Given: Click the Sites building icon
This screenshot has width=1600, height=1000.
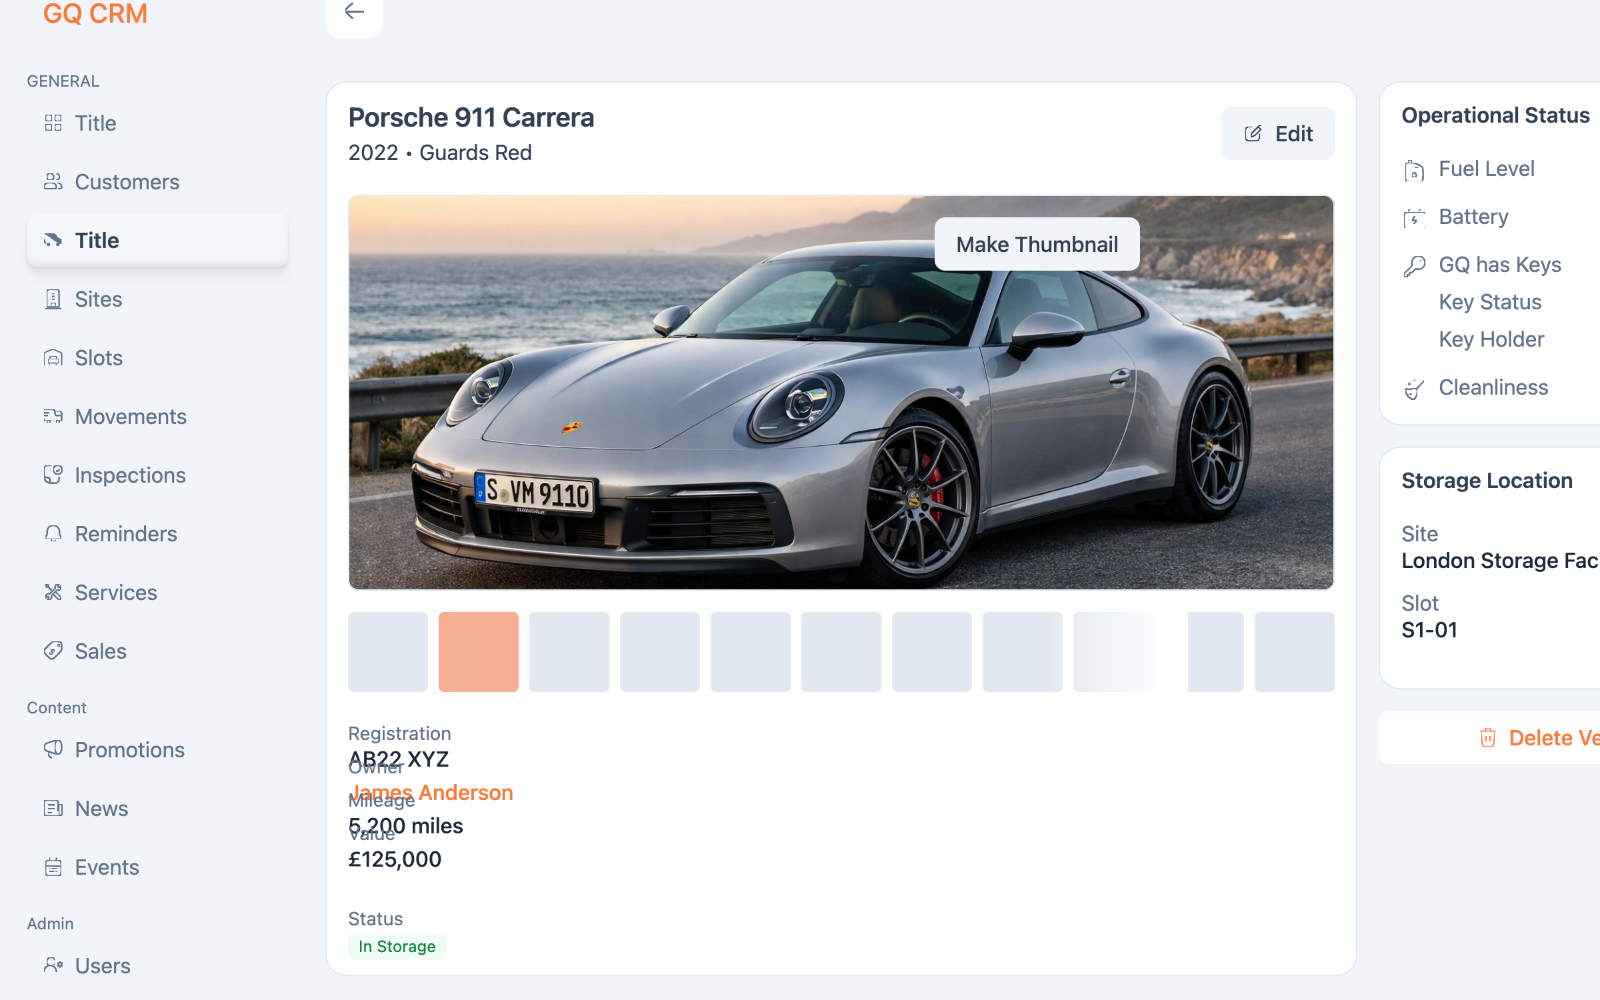Looking at the screenshot, I should (53, 299).
